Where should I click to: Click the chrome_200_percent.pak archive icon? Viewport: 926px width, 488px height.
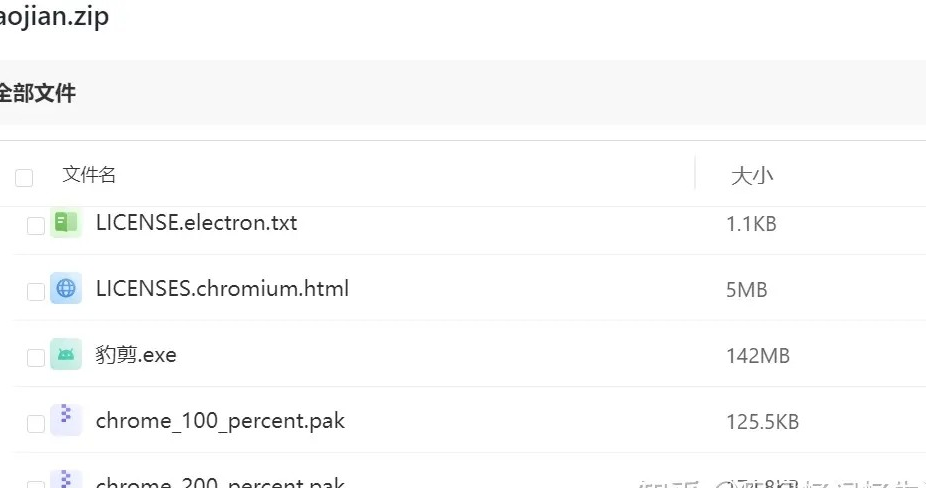66,480
